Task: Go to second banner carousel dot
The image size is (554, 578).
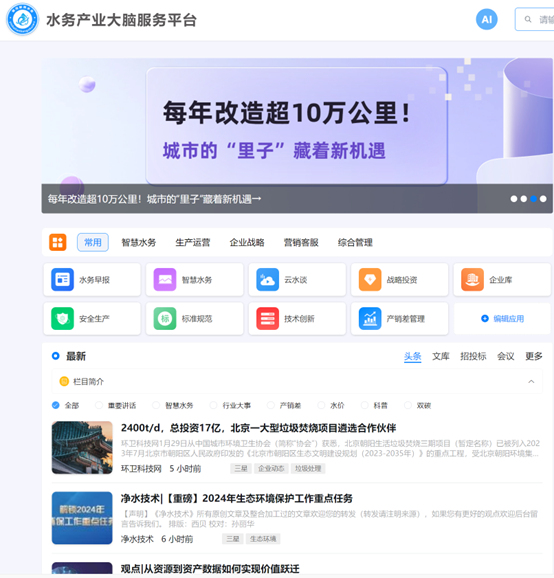Action: point(524,199)
